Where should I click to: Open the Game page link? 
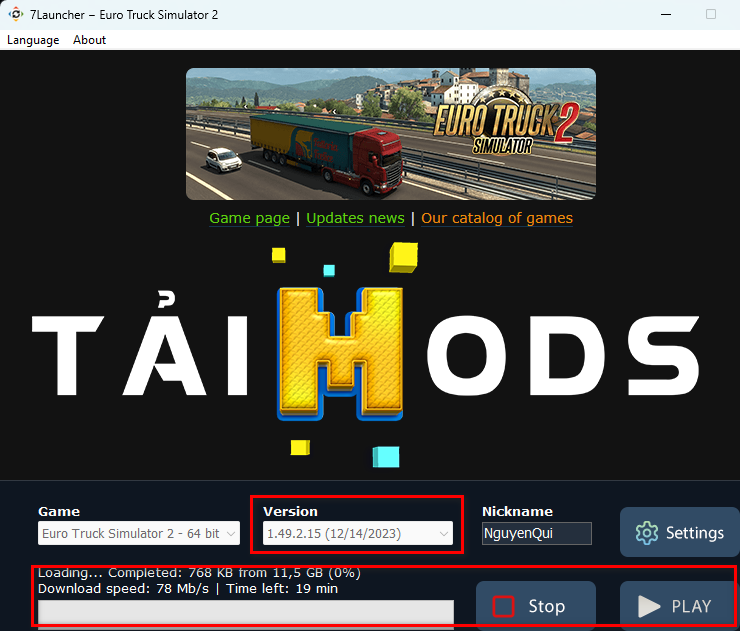tap(249, 218)
